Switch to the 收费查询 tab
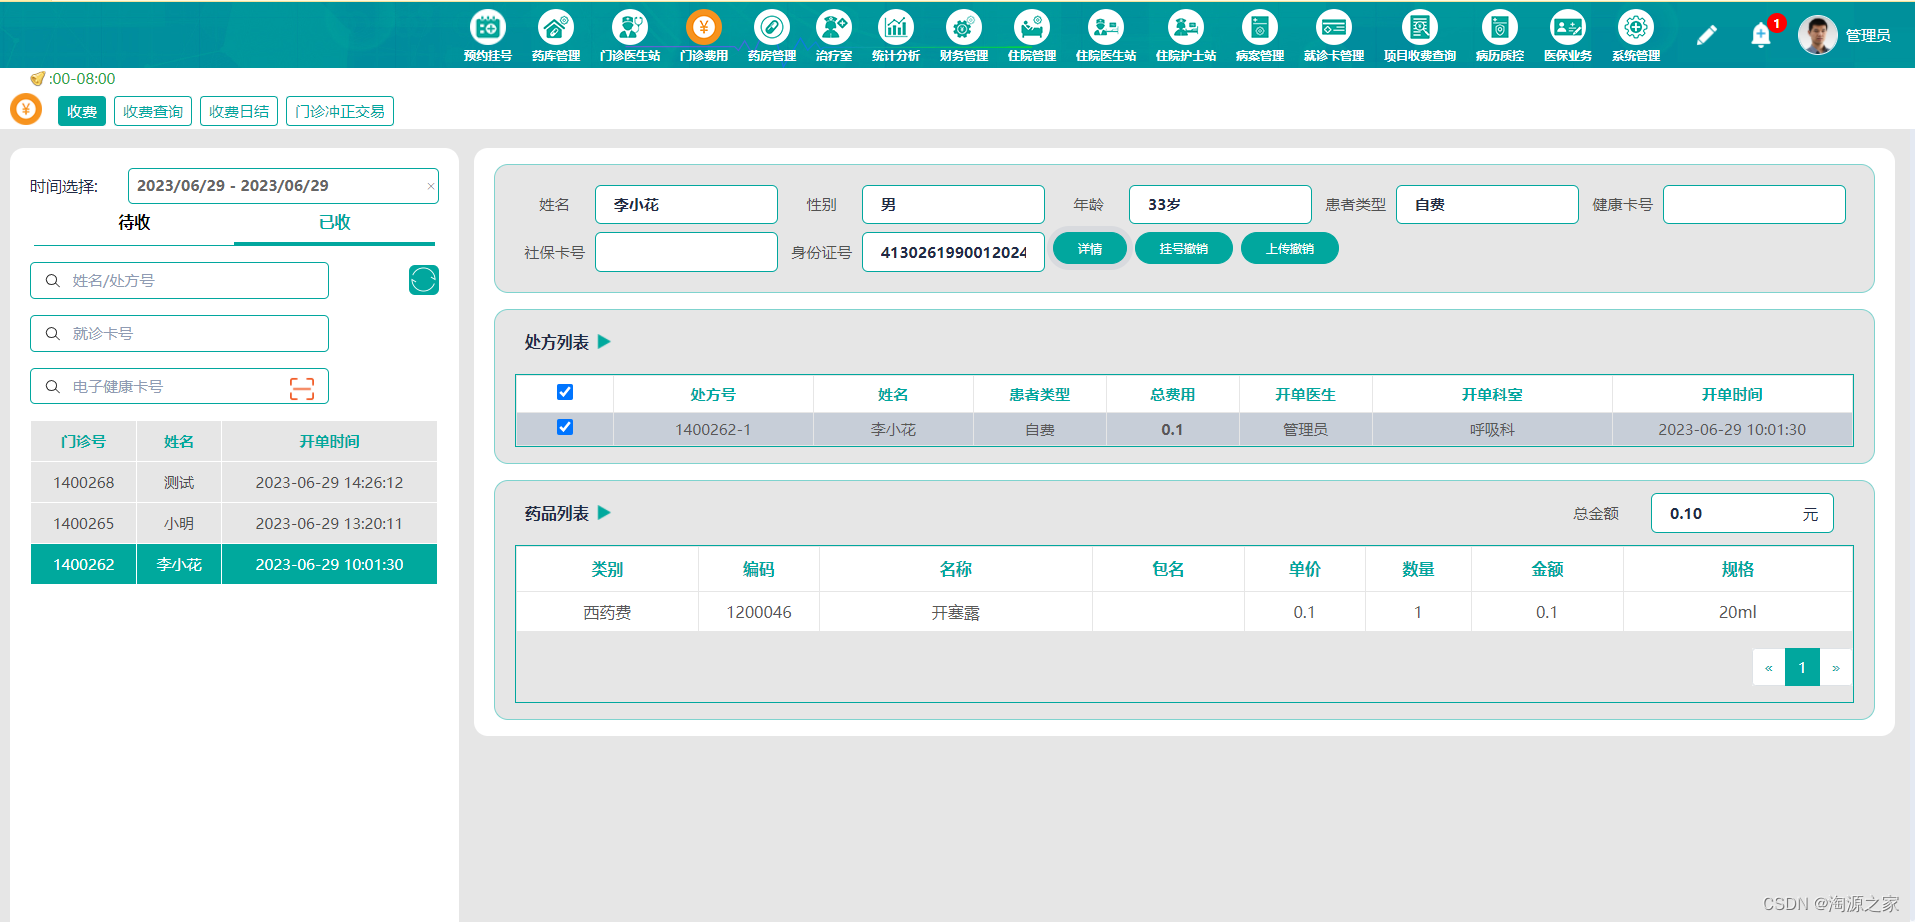Image resolution: width=1915 pixels, height=922 pixels. [x=153, y=111]
